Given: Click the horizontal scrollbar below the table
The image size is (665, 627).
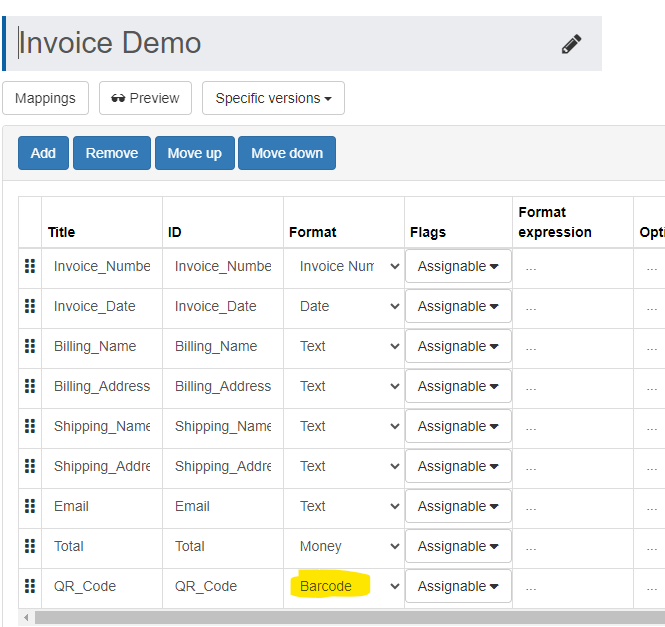Looking at the screenshot, I should [340, 617].
